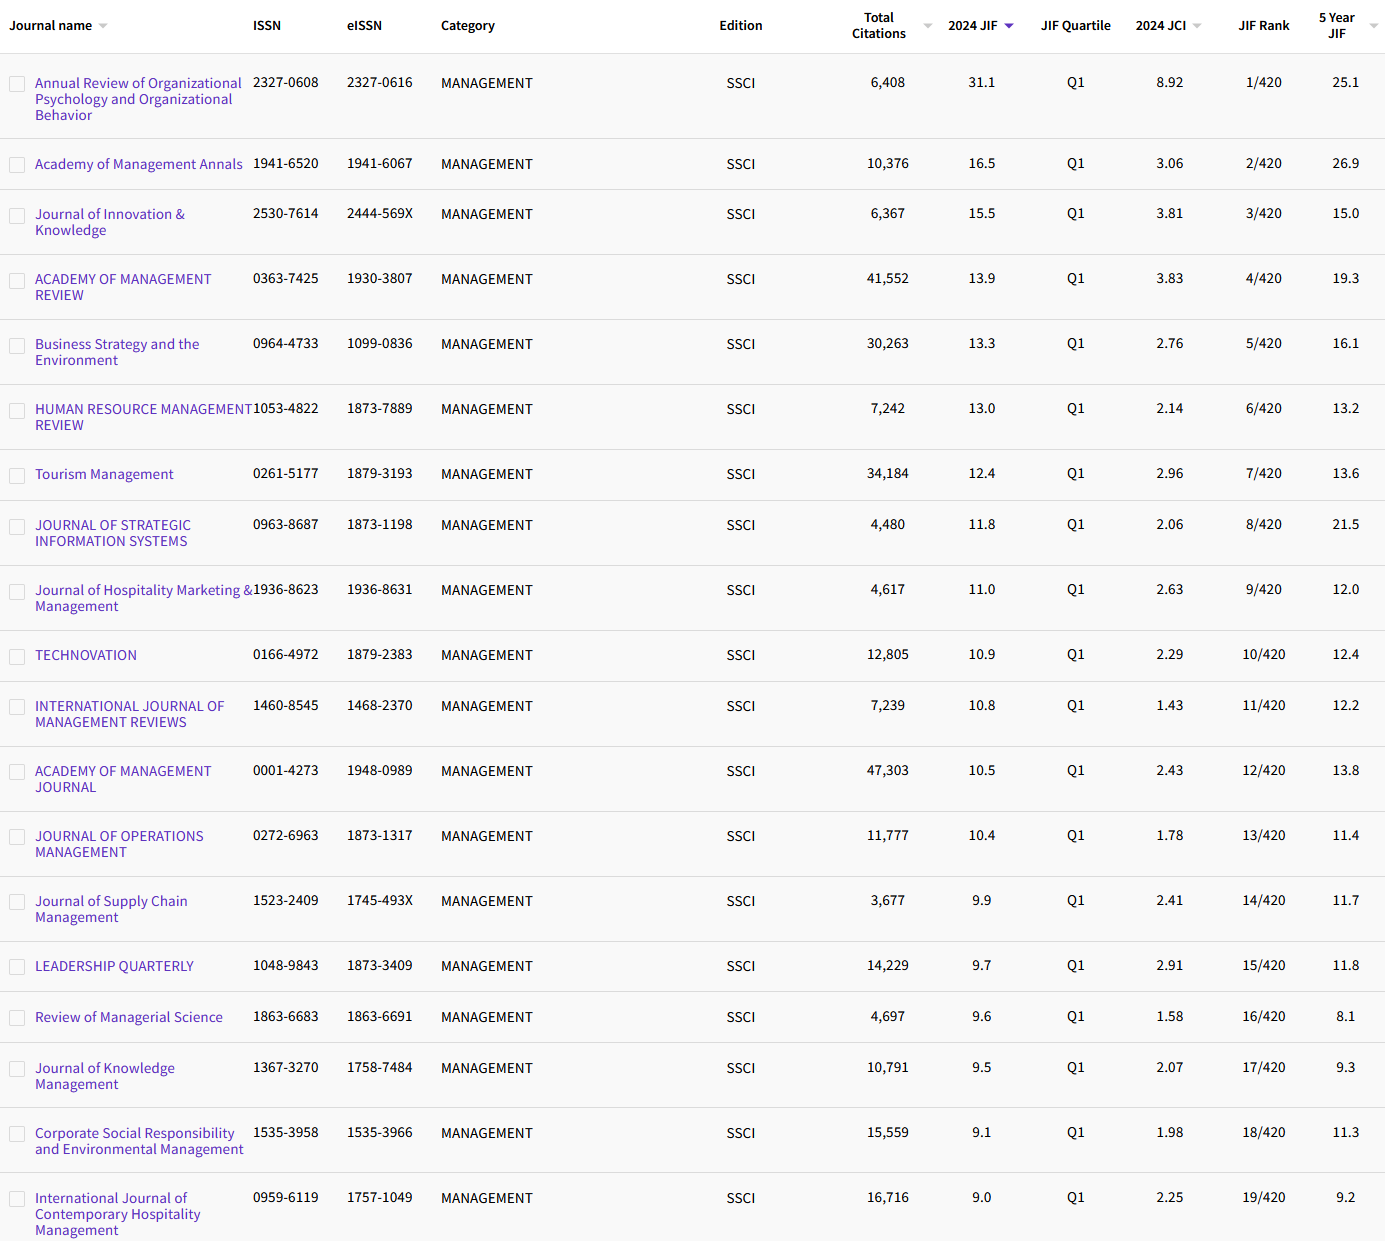
Task: Select the Academy of Management Annals checkbox
Action: click(x=17, y=165)
